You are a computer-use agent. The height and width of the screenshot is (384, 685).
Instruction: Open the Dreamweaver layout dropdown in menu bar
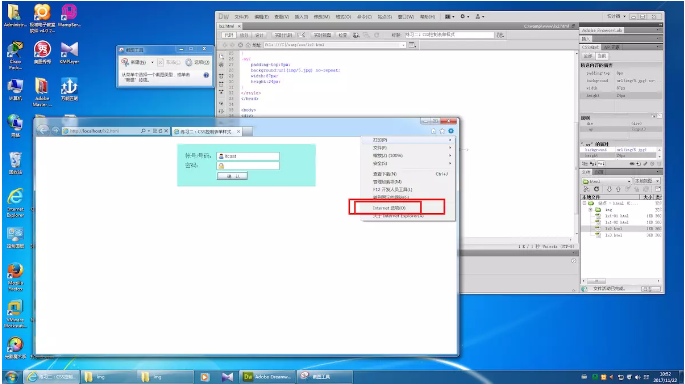449,17
